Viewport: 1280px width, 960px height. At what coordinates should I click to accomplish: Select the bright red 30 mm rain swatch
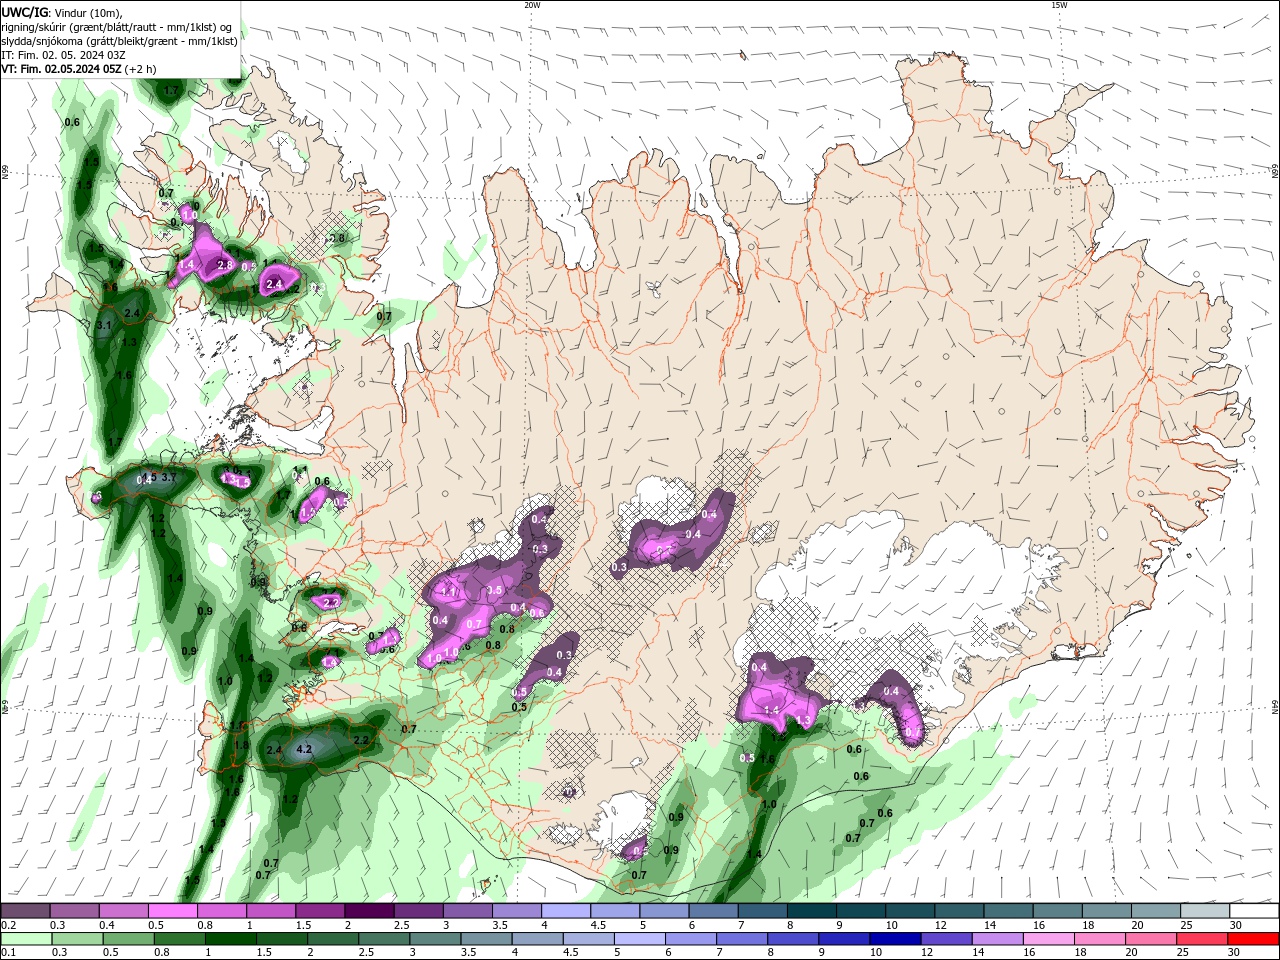pos(1253,939)
